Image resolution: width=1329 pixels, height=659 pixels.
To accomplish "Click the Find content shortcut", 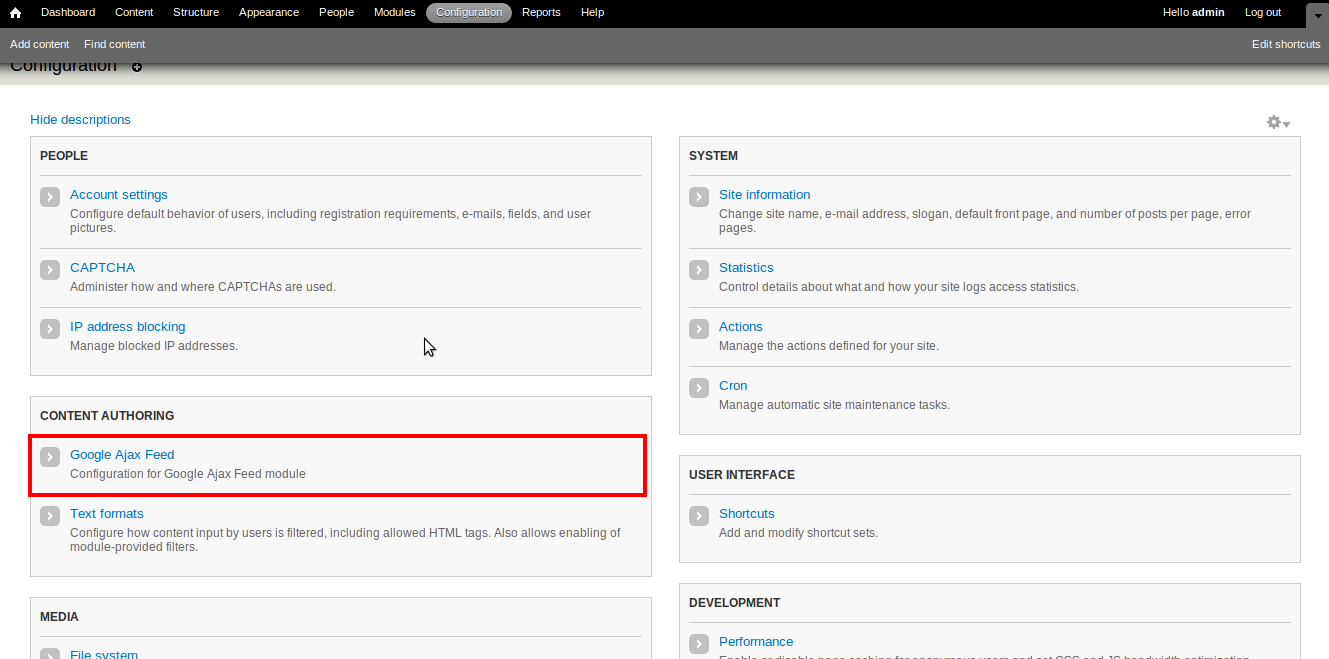I will point(115,44).
